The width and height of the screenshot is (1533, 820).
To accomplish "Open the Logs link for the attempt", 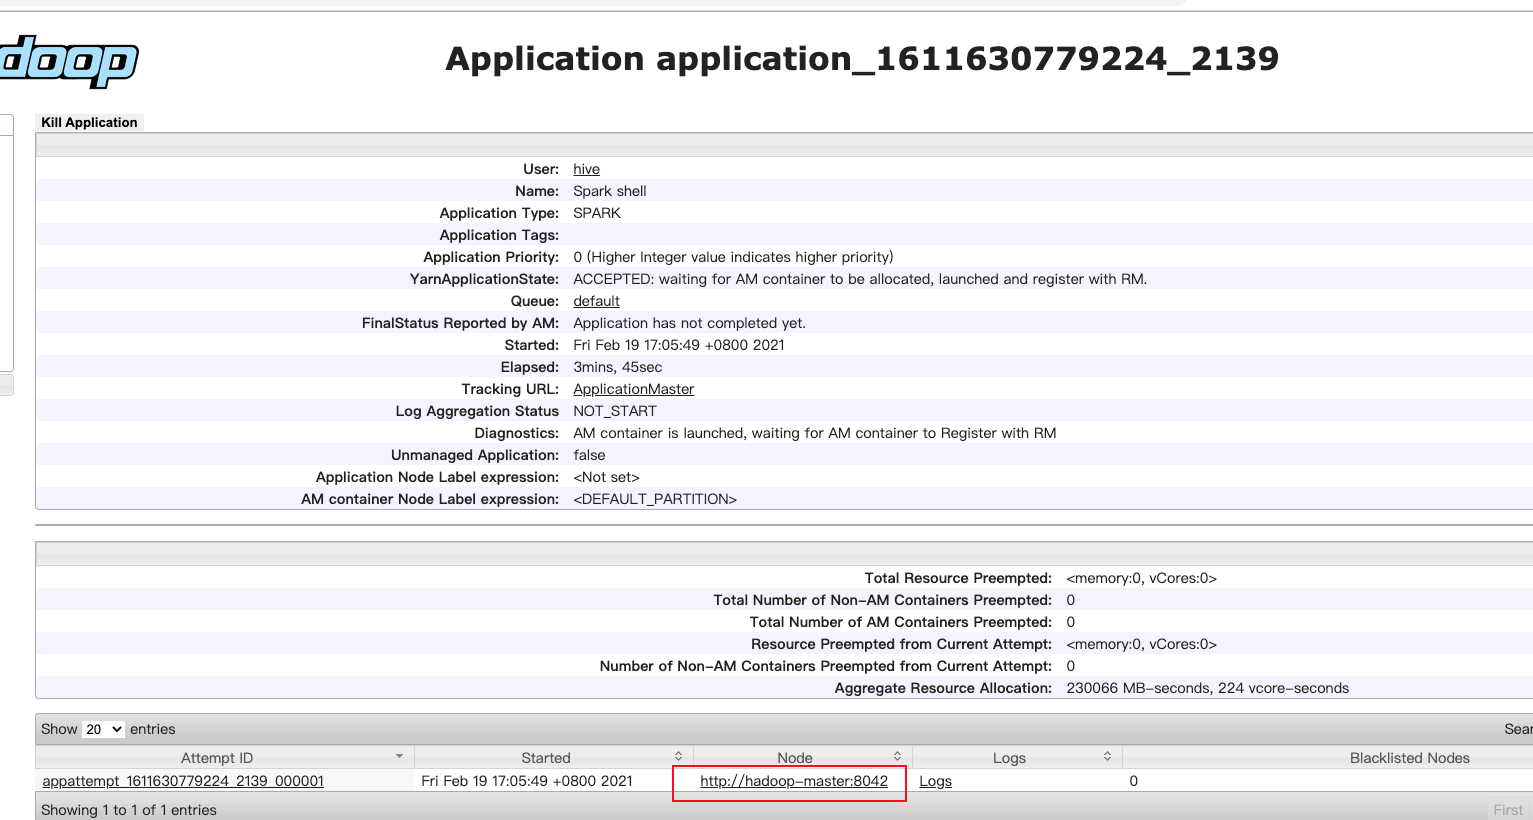I will click(935, 781).
